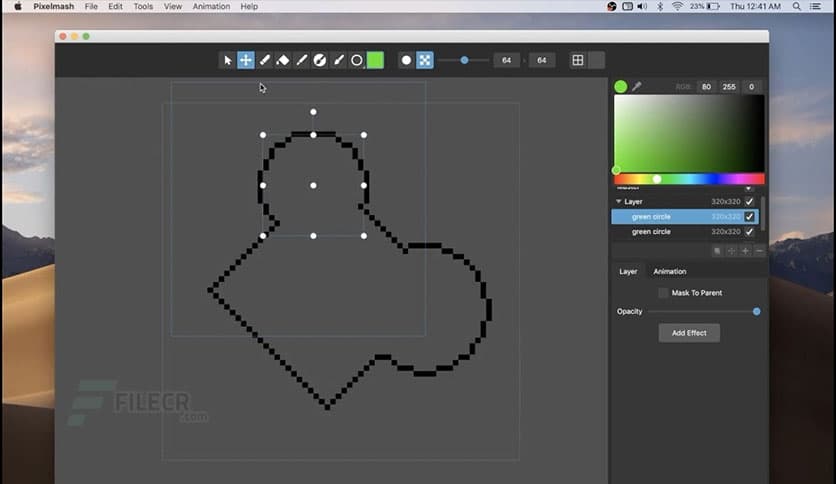
Task: Select the Ellipse shape tool
Action: coord(356,60)
